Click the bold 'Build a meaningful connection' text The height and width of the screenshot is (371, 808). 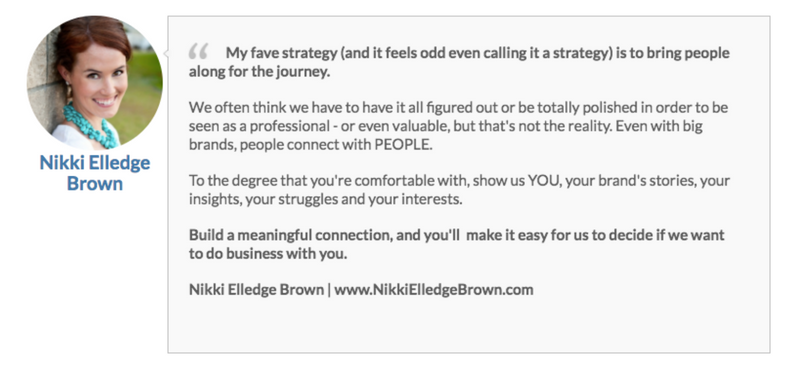pos(457,244)
